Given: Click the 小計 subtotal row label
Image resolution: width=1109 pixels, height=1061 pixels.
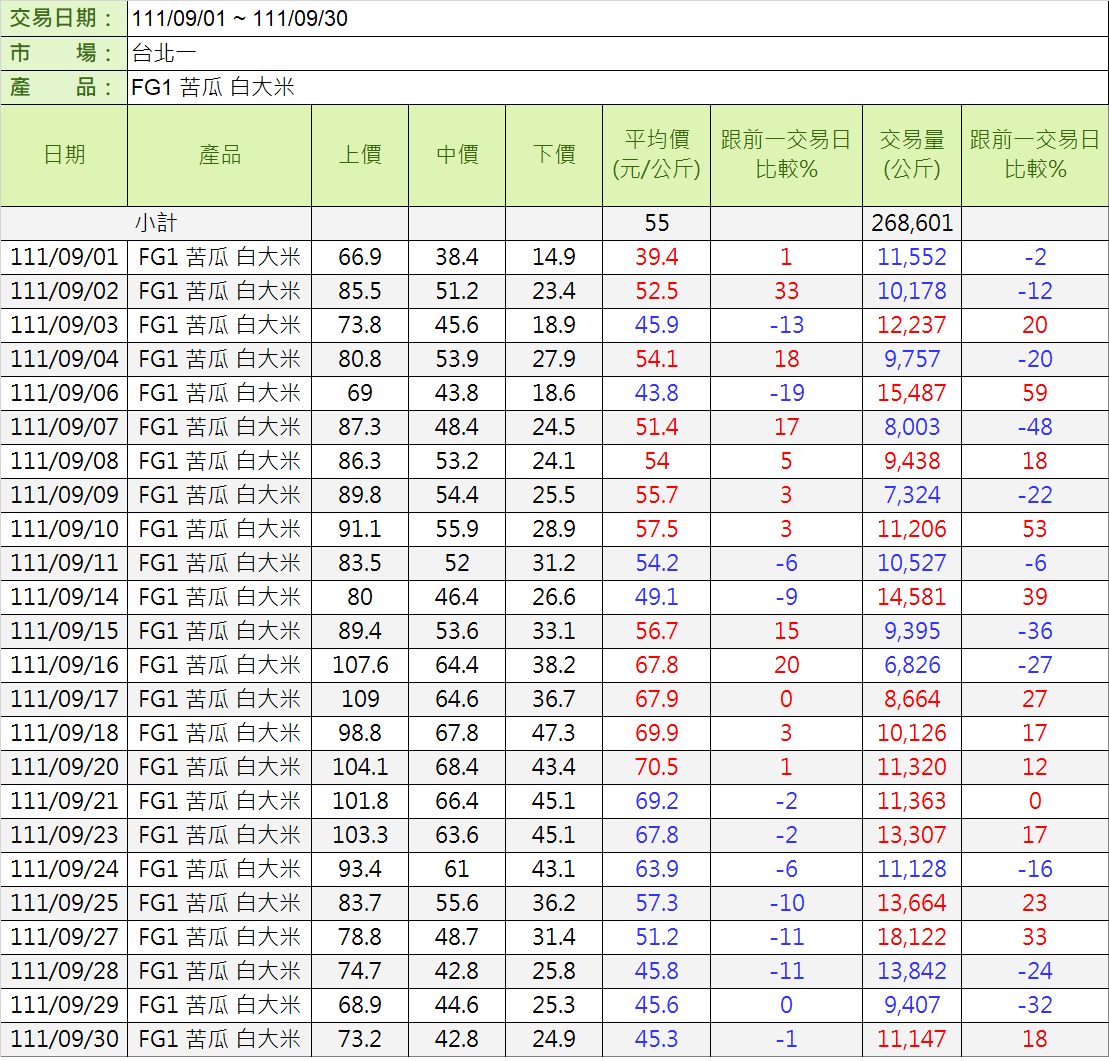Looking at the screenshot, I should (156, 223).
